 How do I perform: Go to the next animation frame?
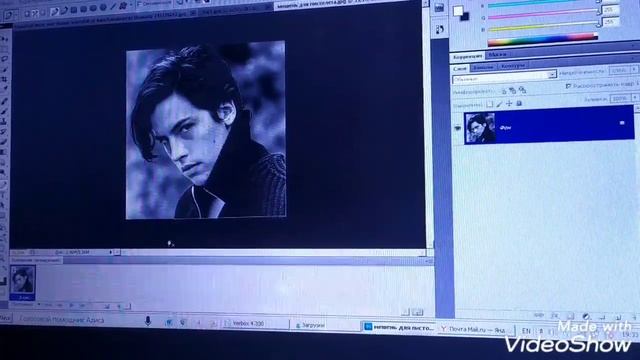click(82, 306)
